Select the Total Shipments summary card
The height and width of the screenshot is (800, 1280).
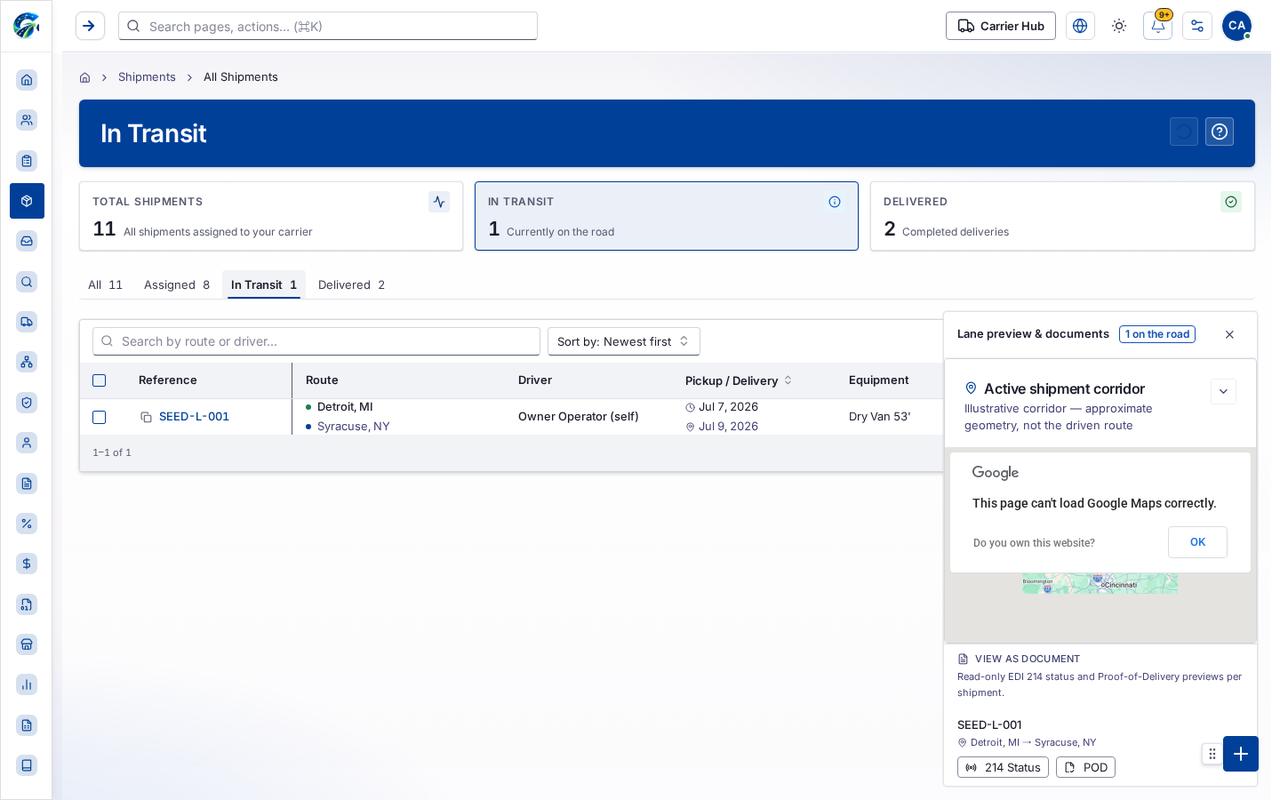[271, 216]
